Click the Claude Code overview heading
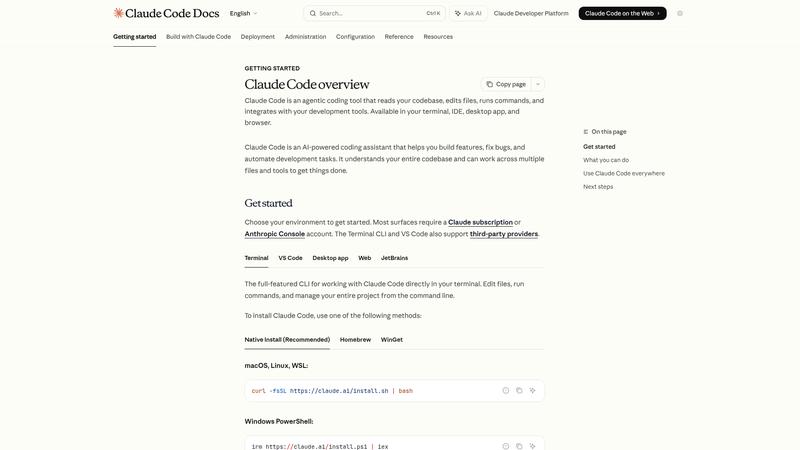 tap(307, 84)
